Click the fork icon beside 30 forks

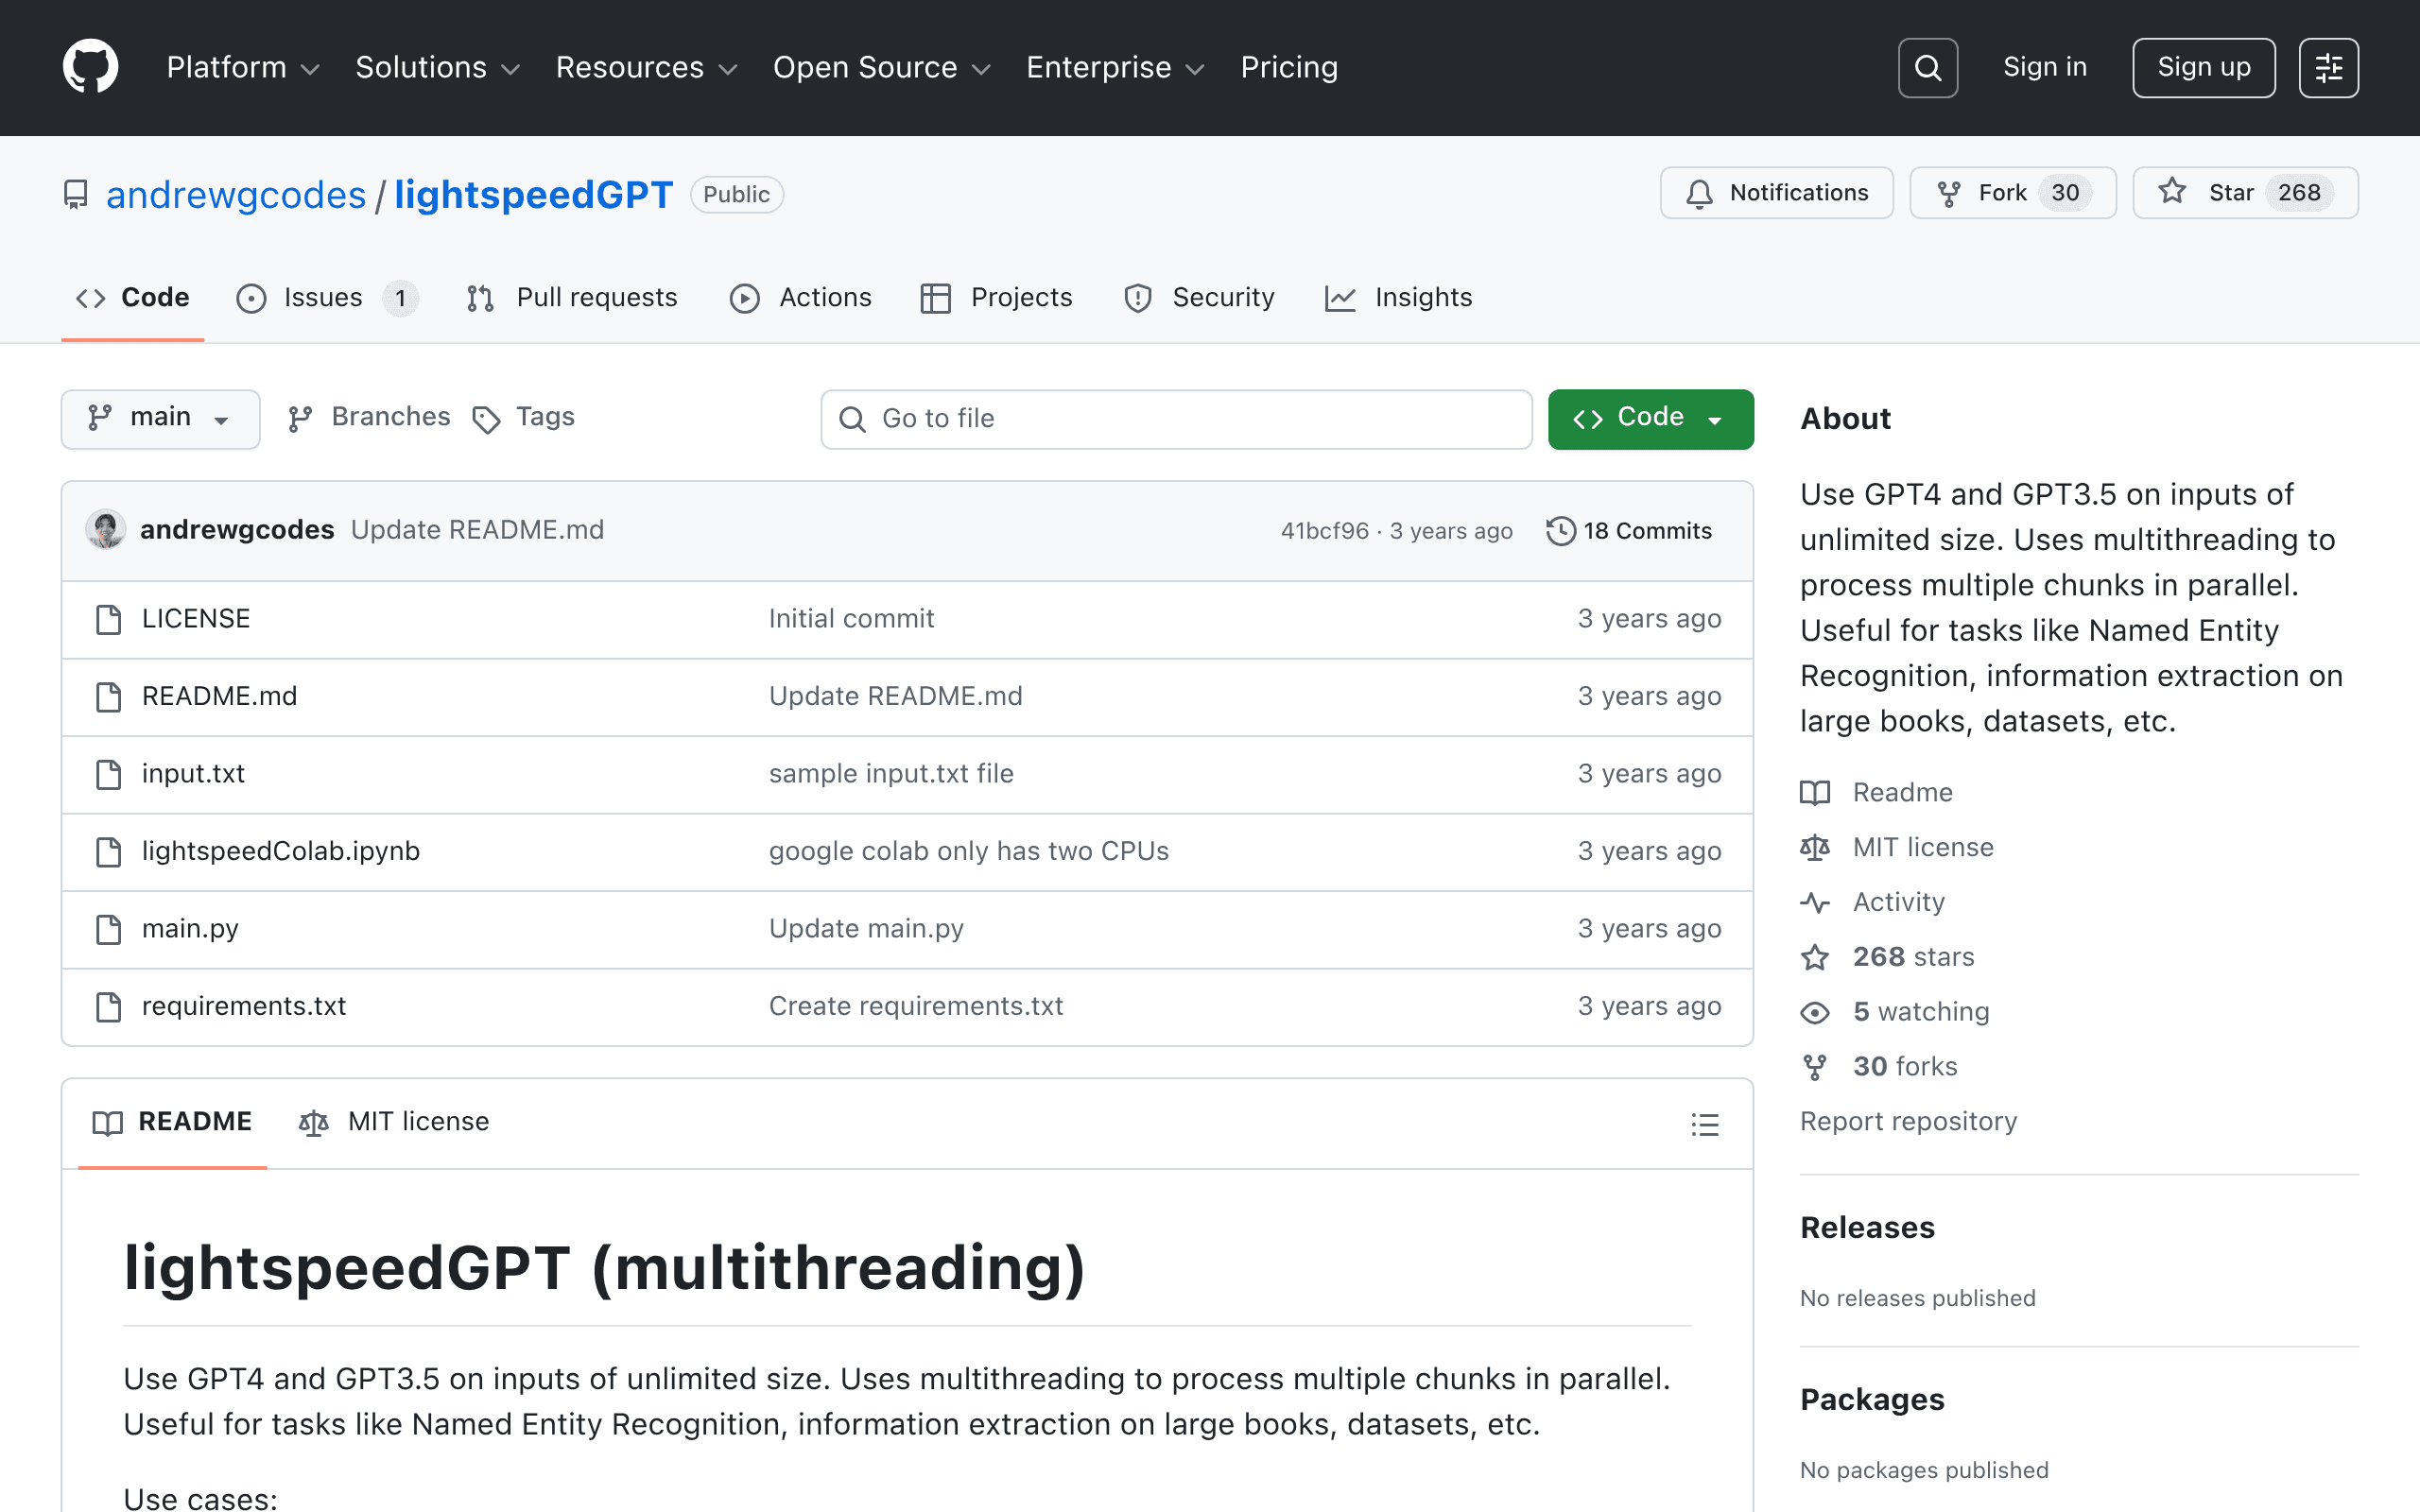coord(1815,1068)
